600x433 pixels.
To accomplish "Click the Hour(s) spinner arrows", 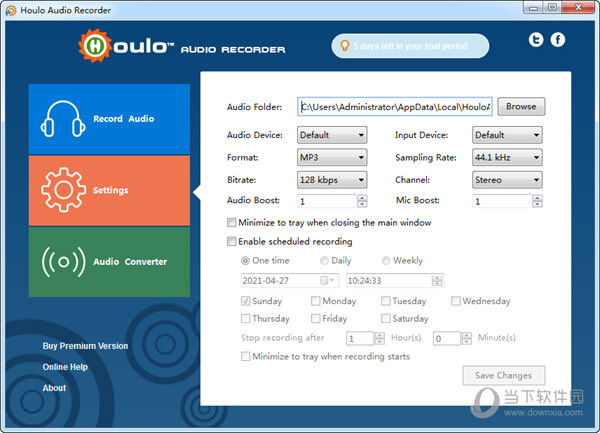I will point(380,338).
